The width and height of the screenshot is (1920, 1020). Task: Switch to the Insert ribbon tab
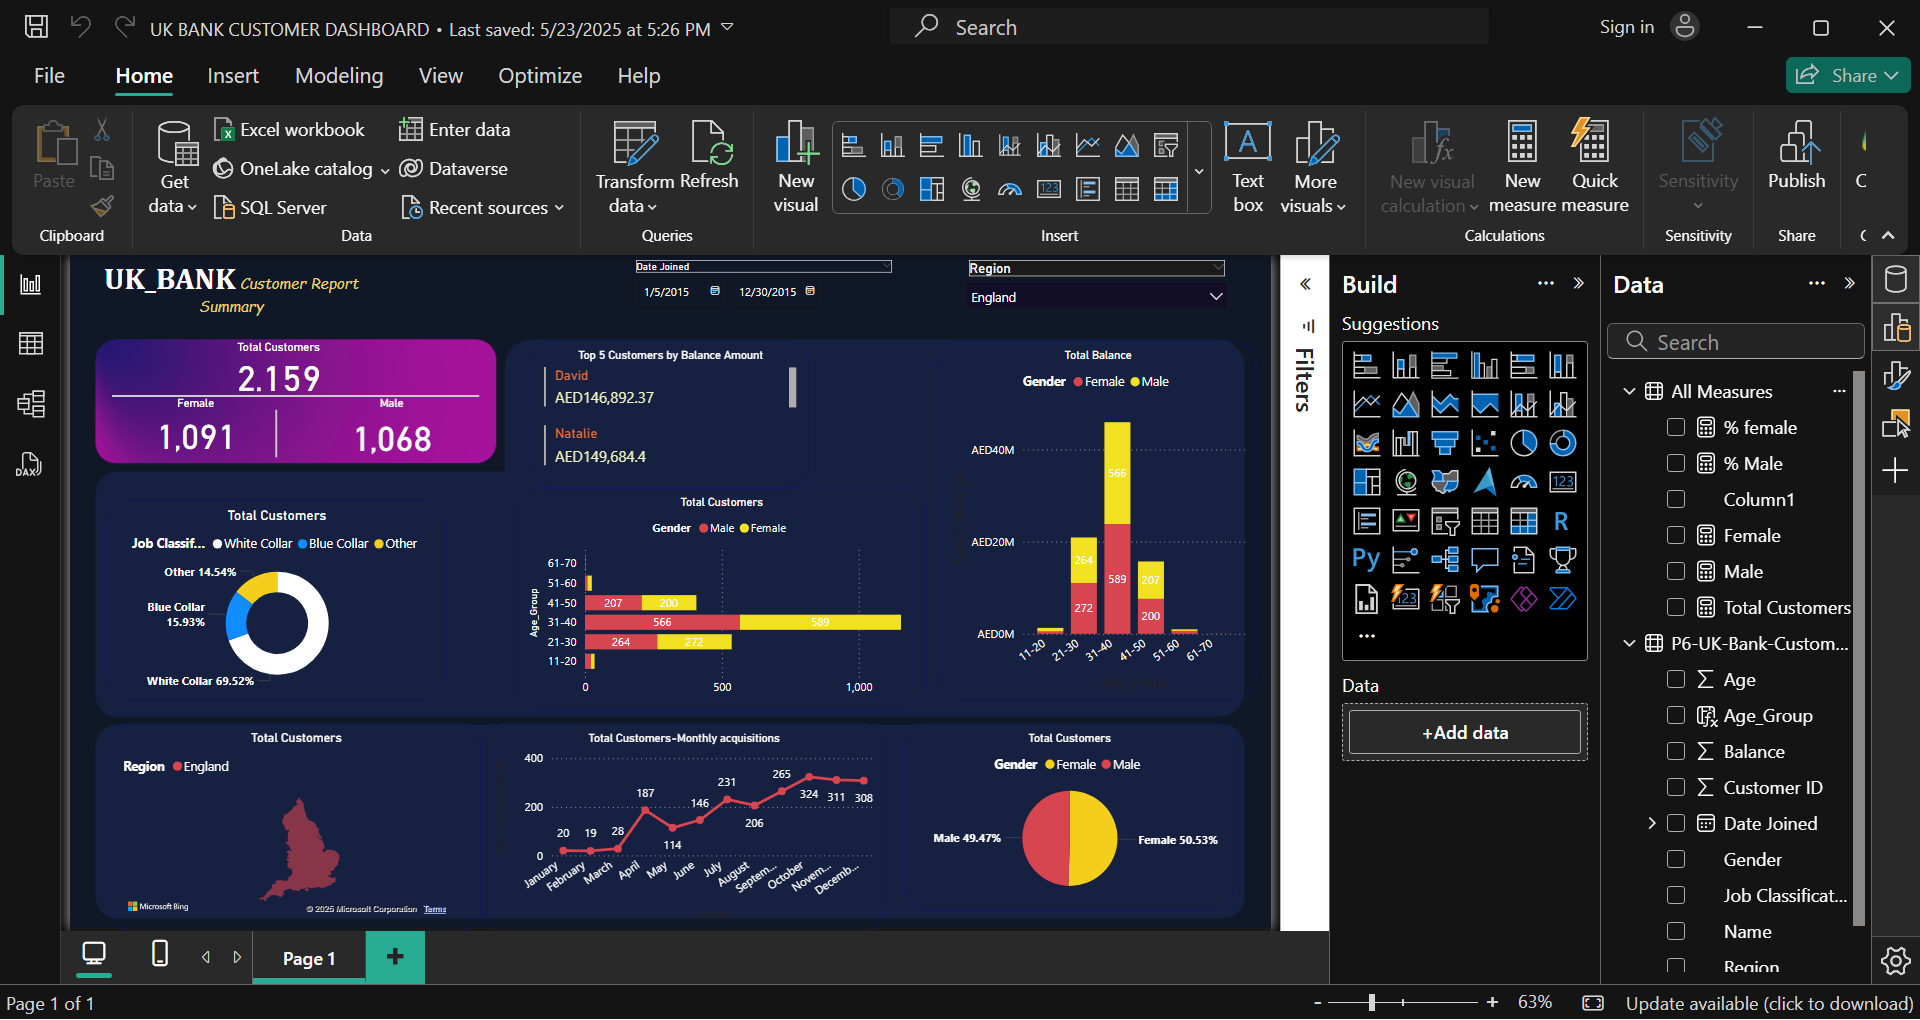[x=233, y=76]
